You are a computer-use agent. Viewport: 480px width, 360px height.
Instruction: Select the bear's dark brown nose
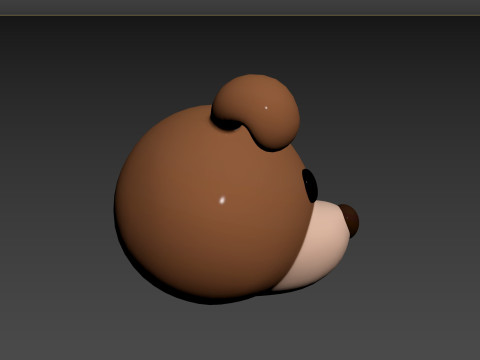tap(350, 220)
